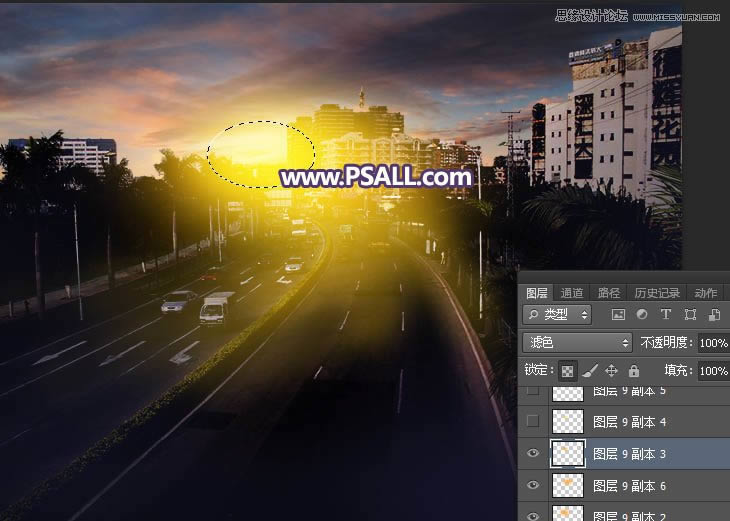The width and height of the screenshot is (730, 521).
Task: Filter layers by shape type icon
Action: click(x=689, y=315)
